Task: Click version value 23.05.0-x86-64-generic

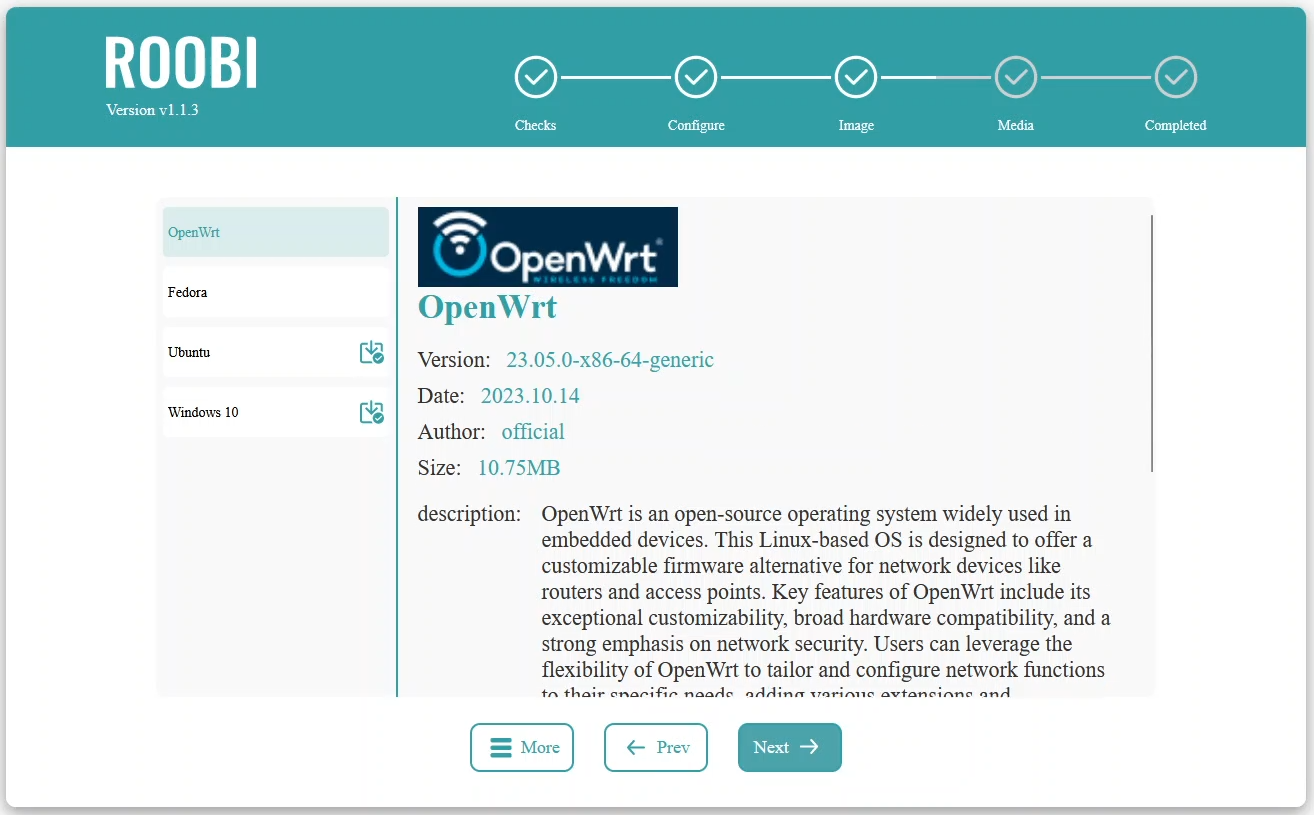Action: pyautogui.click(x=610, y=360)
